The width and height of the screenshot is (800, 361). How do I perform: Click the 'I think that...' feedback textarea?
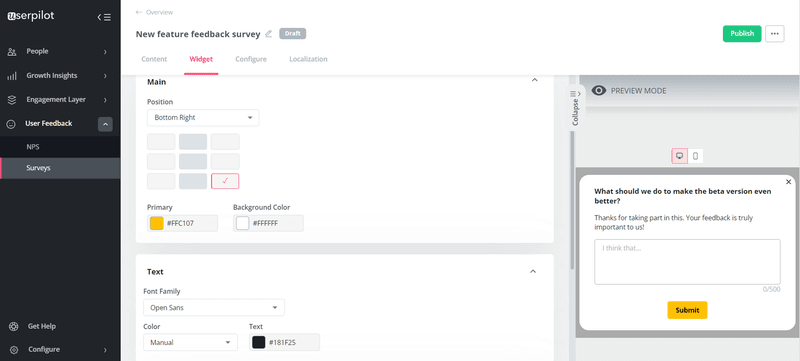pos(687,262)
